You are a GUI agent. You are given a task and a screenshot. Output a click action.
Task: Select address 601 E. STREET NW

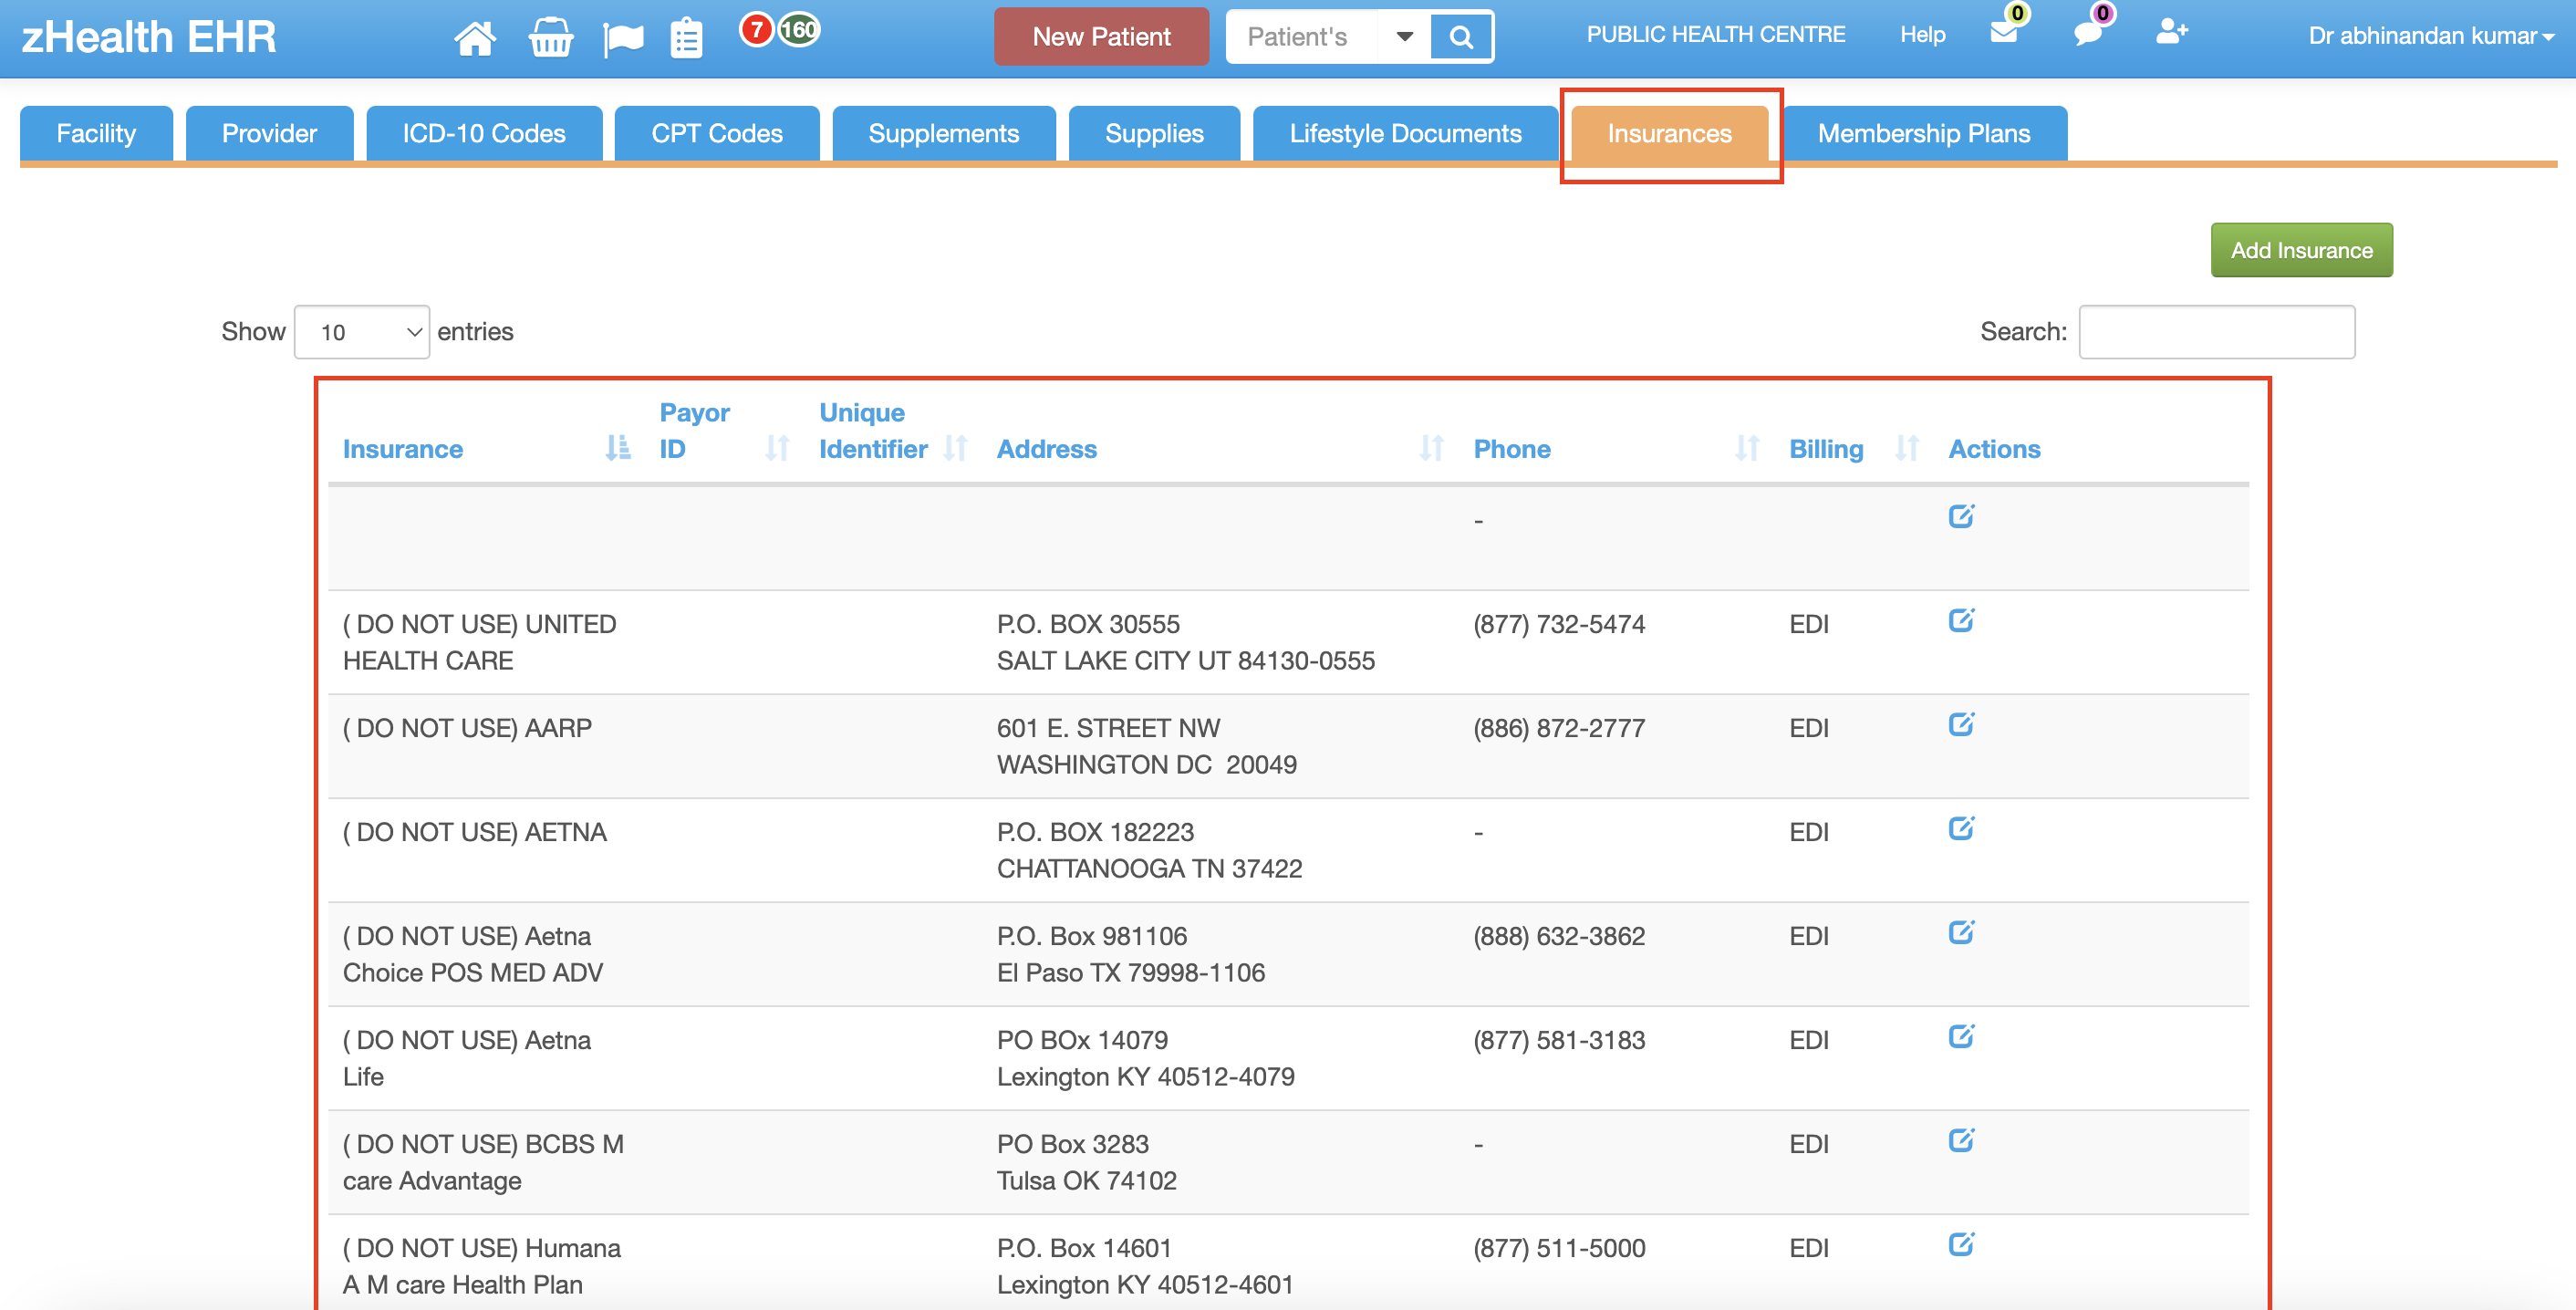pos(1108,728)
